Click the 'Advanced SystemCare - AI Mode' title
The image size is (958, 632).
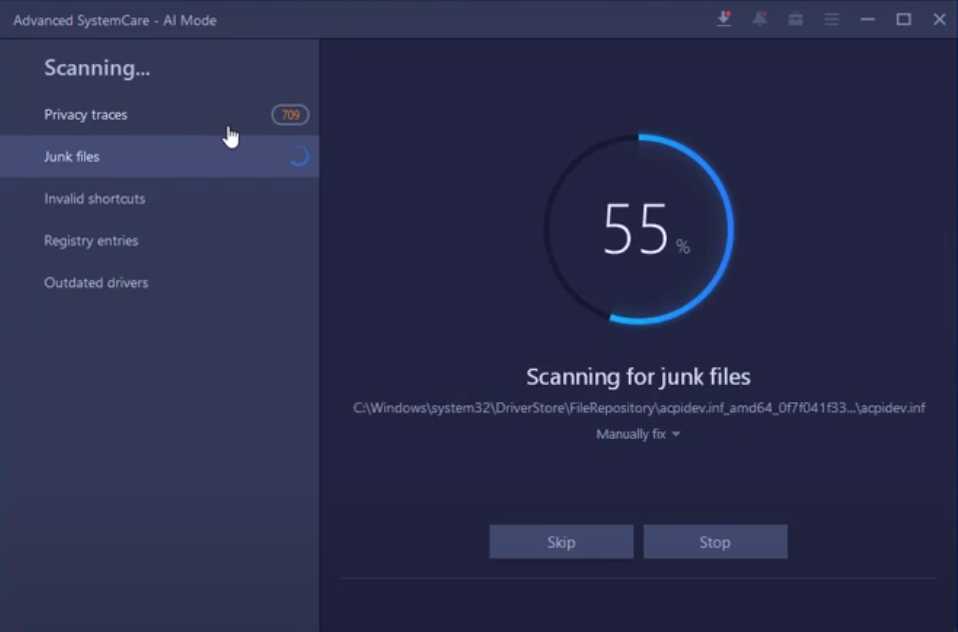[x=115, y=20]
